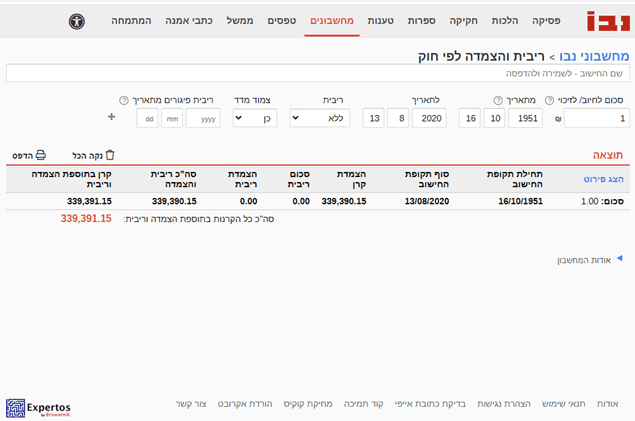Click the end month field 8
Screen dimensions: 635x421
tap(398, 118)
